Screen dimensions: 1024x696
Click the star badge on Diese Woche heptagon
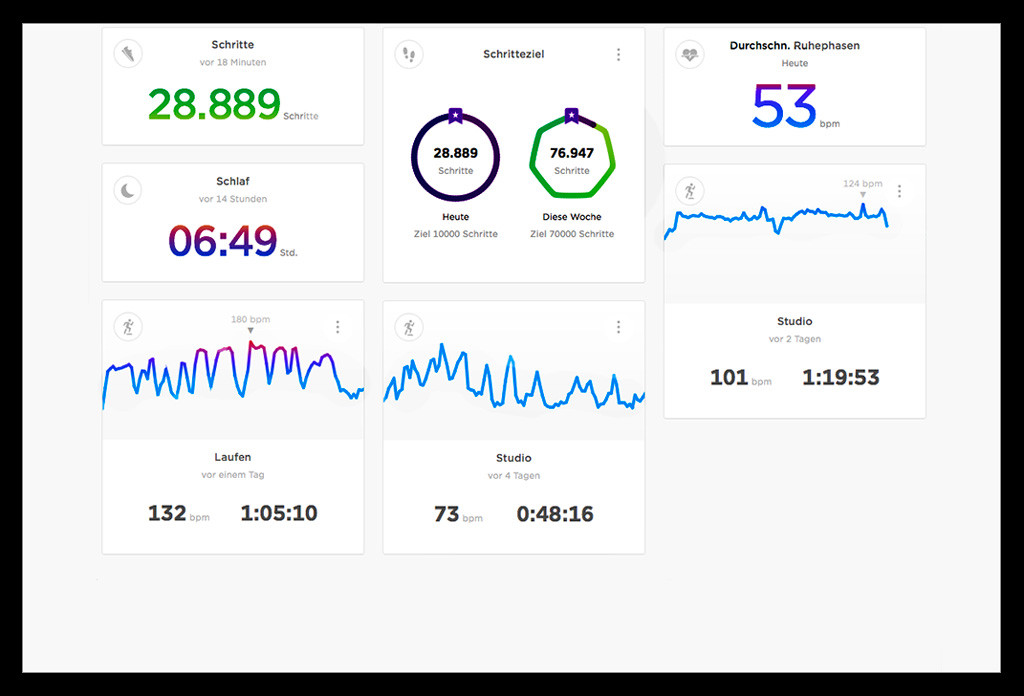tap(571, 116)
